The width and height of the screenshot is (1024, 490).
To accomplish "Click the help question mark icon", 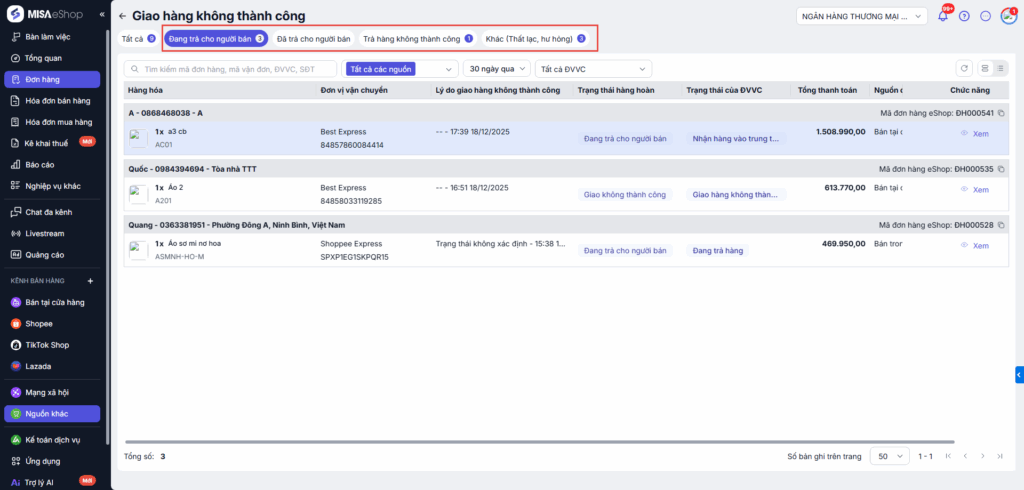I will (964, 16).
